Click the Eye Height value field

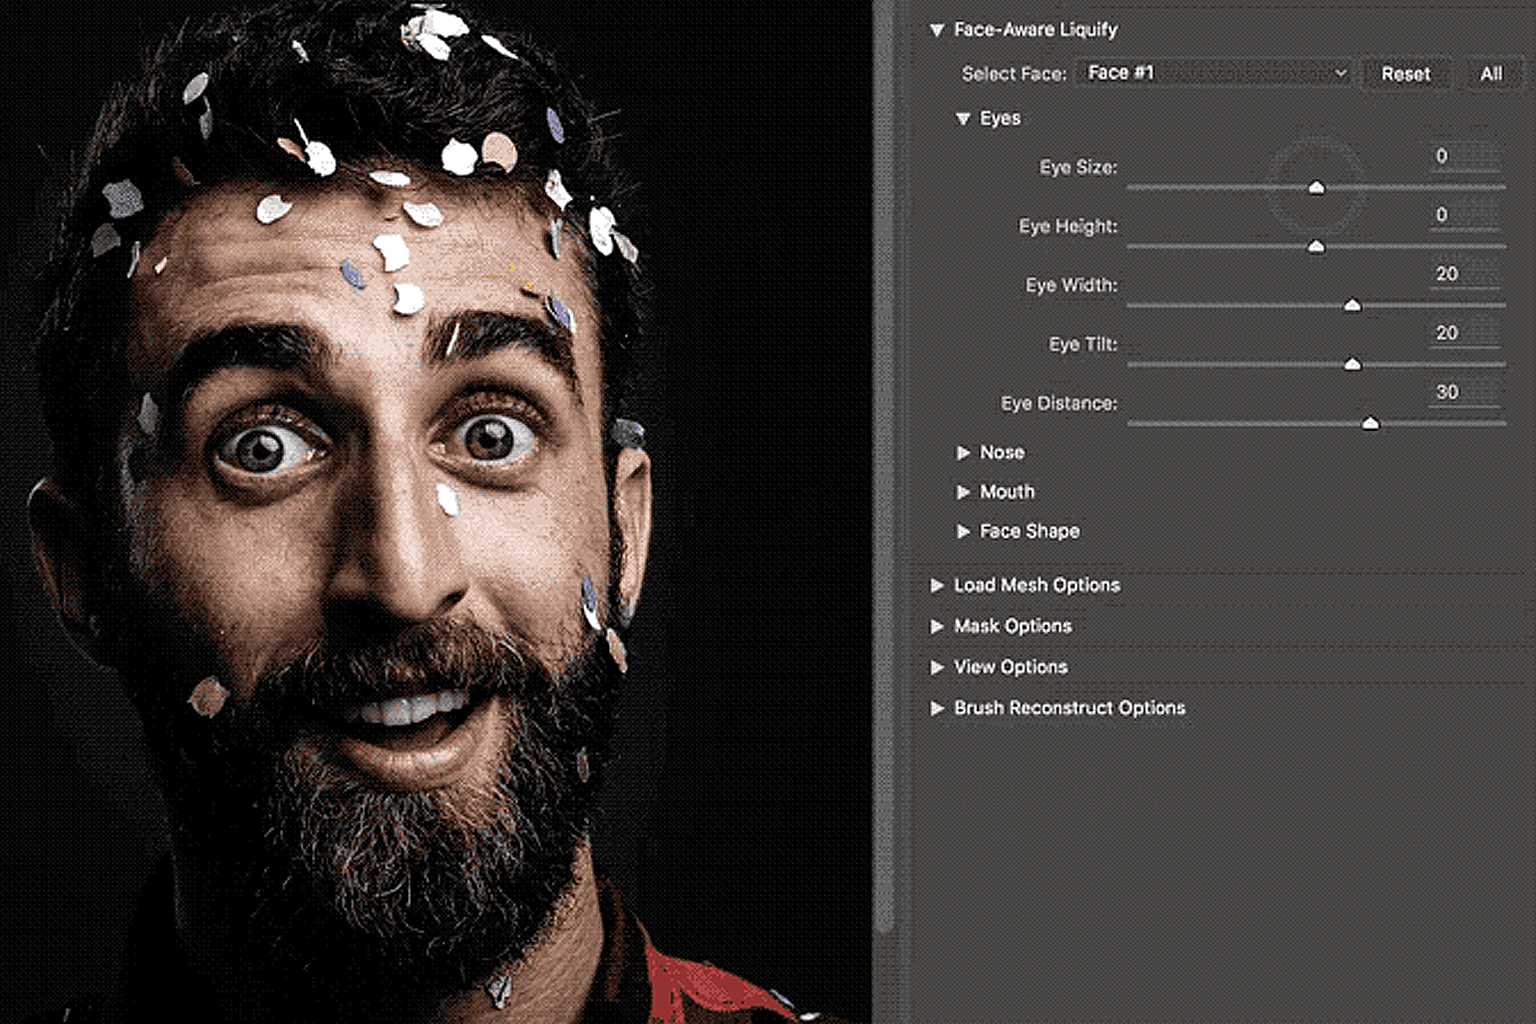coord(1464,216)
